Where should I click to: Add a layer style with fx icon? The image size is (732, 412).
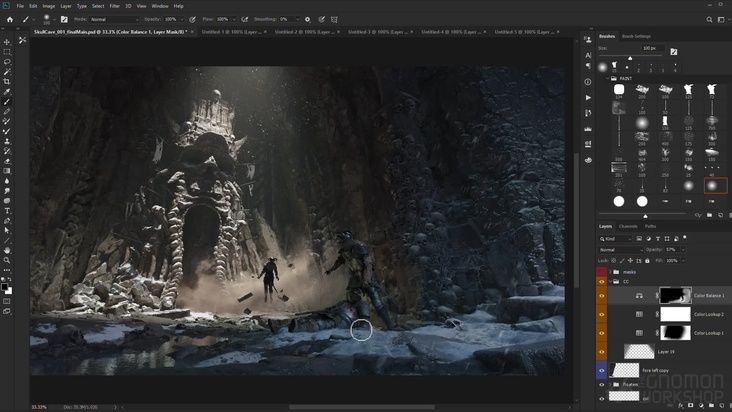pos(681,406)
